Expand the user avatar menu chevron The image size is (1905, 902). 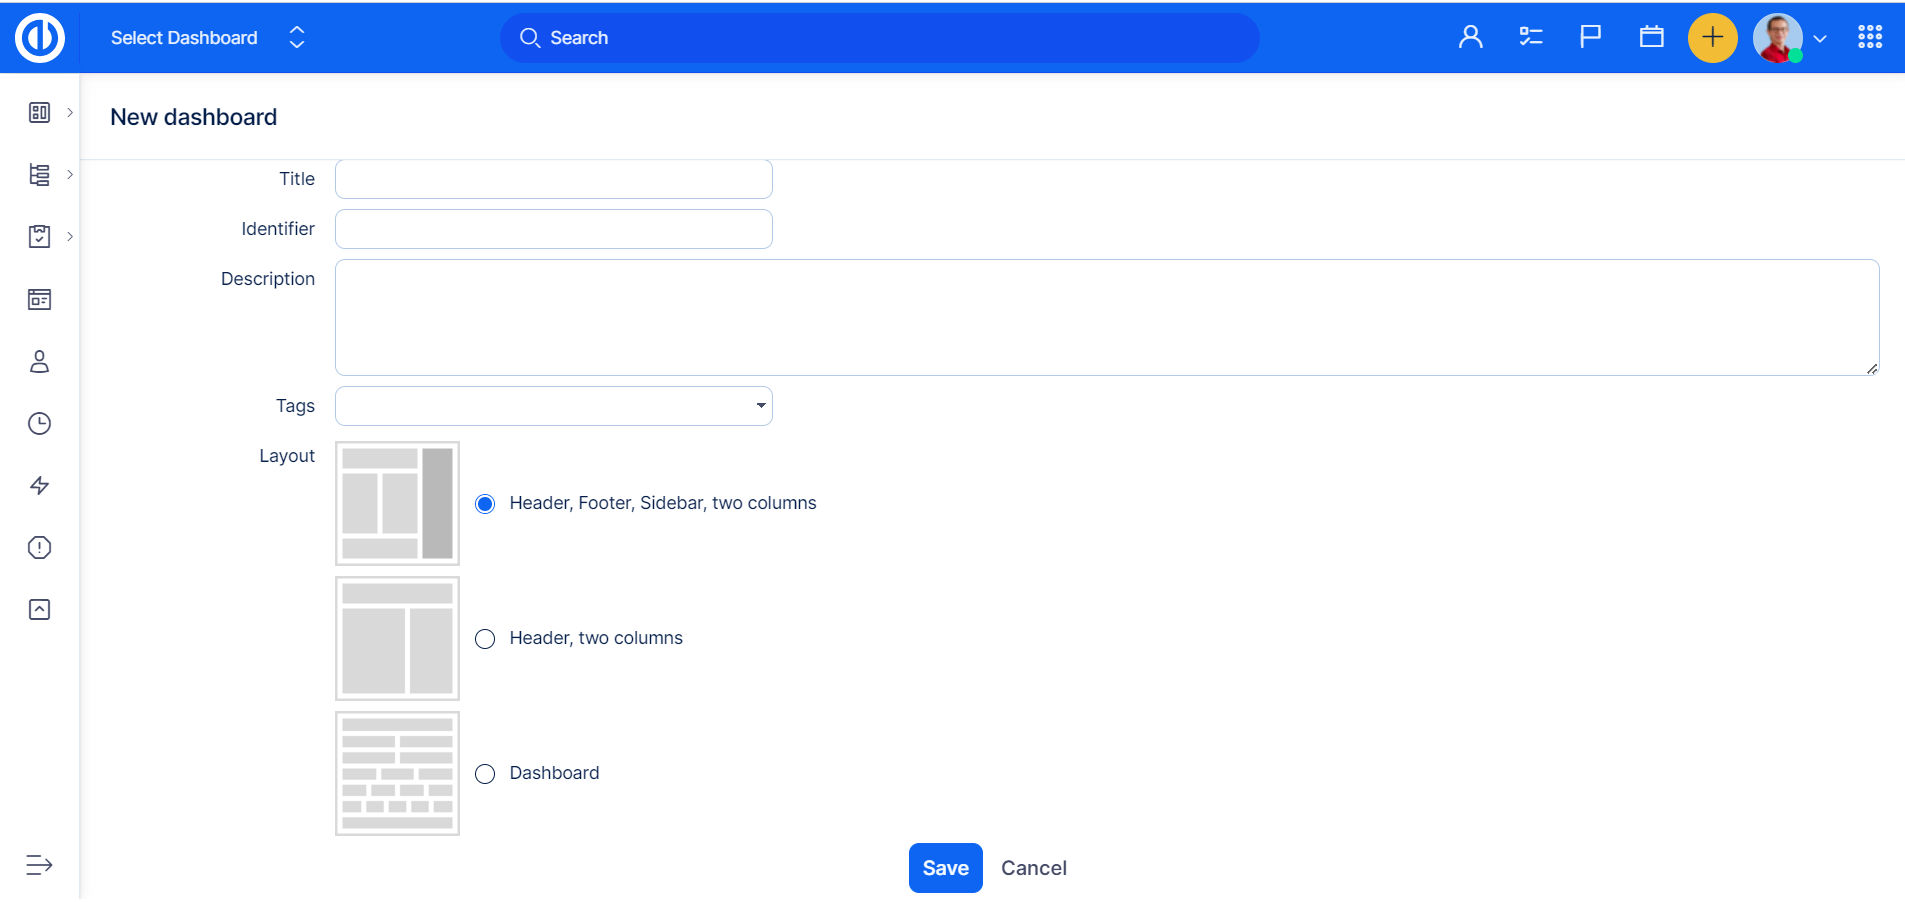click(x=1820, y=39)
